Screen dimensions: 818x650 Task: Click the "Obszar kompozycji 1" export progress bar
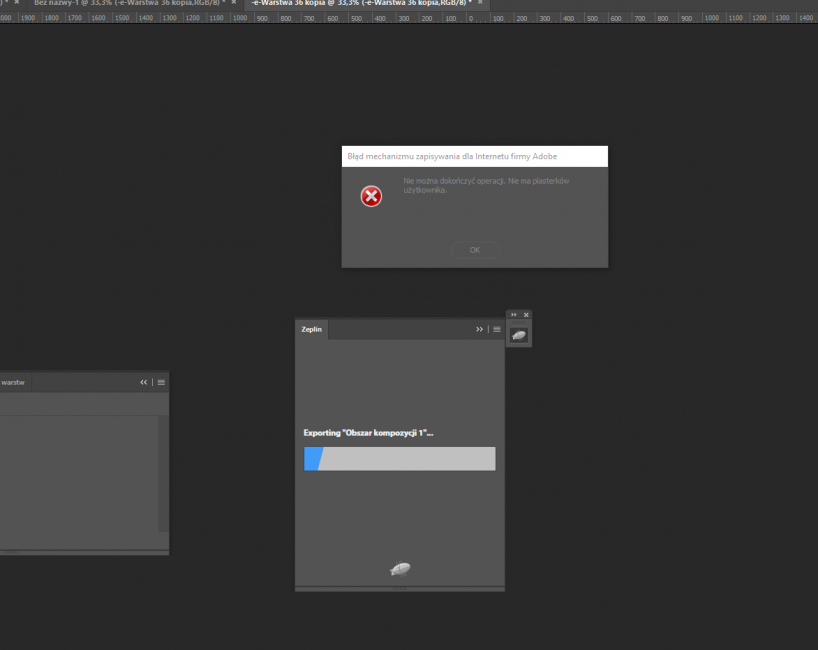pos(399,458)
